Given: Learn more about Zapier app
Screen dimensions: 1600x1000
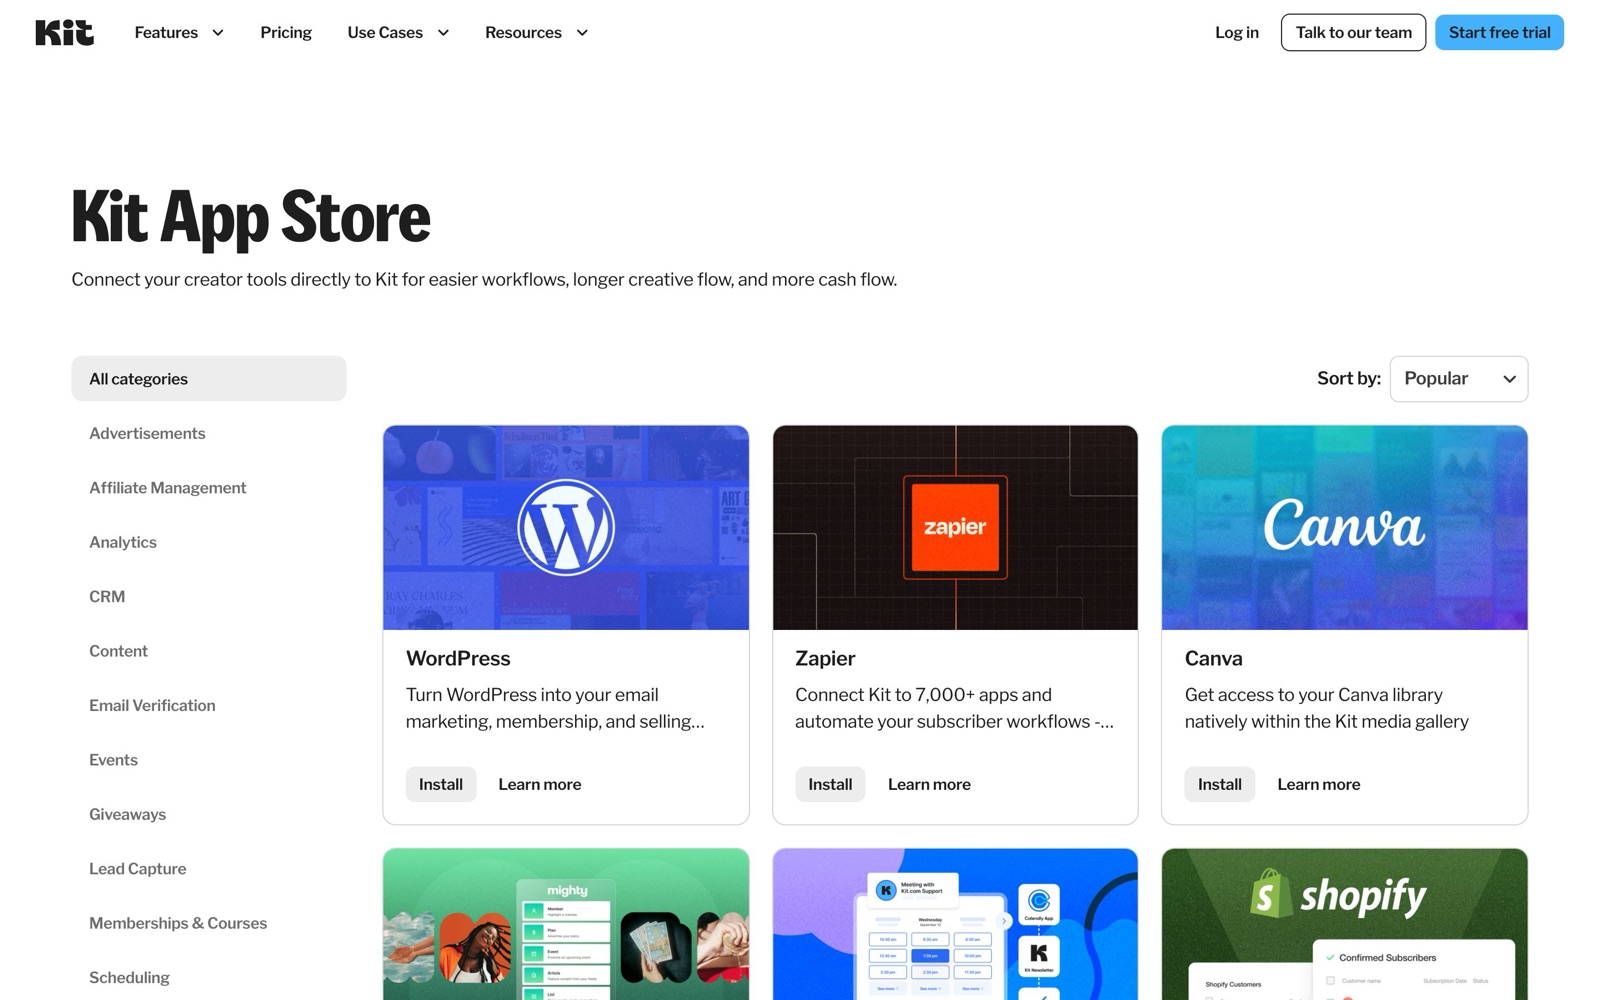Looking at the screenshot, I should 929,785.
